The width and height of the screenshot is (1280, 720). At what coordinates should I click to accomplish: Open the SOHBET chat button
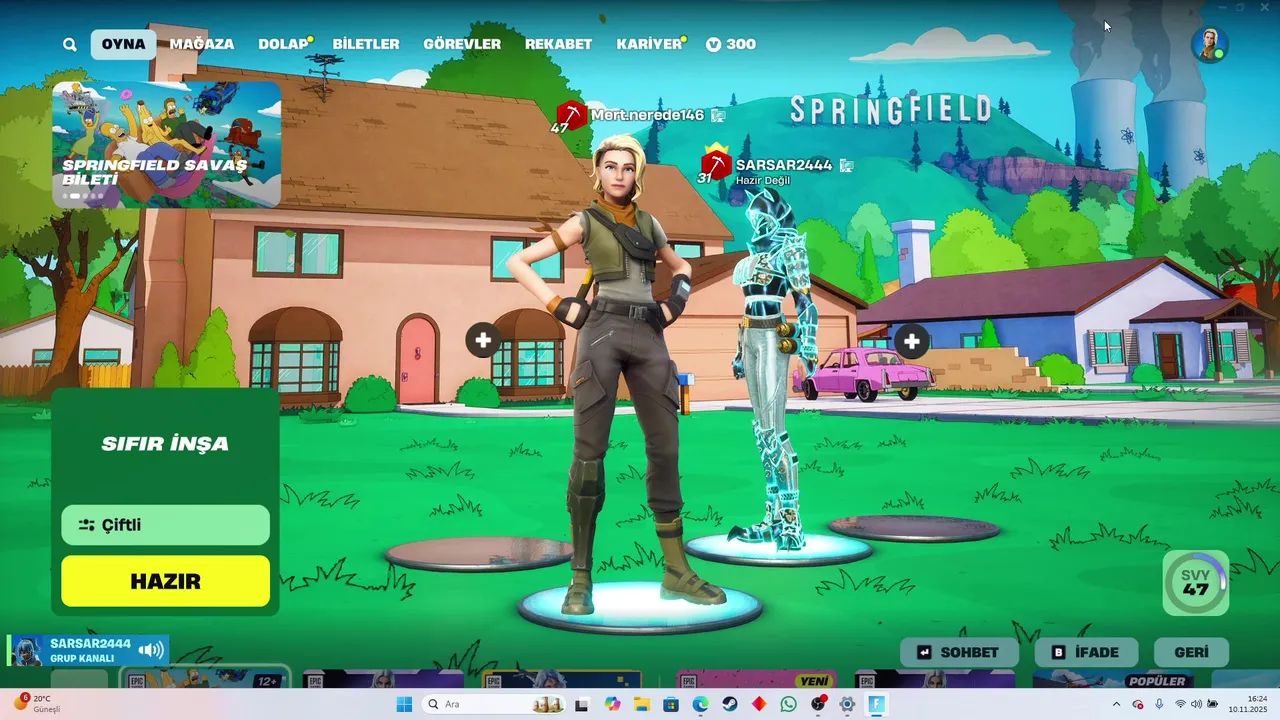tap(959, 652)
